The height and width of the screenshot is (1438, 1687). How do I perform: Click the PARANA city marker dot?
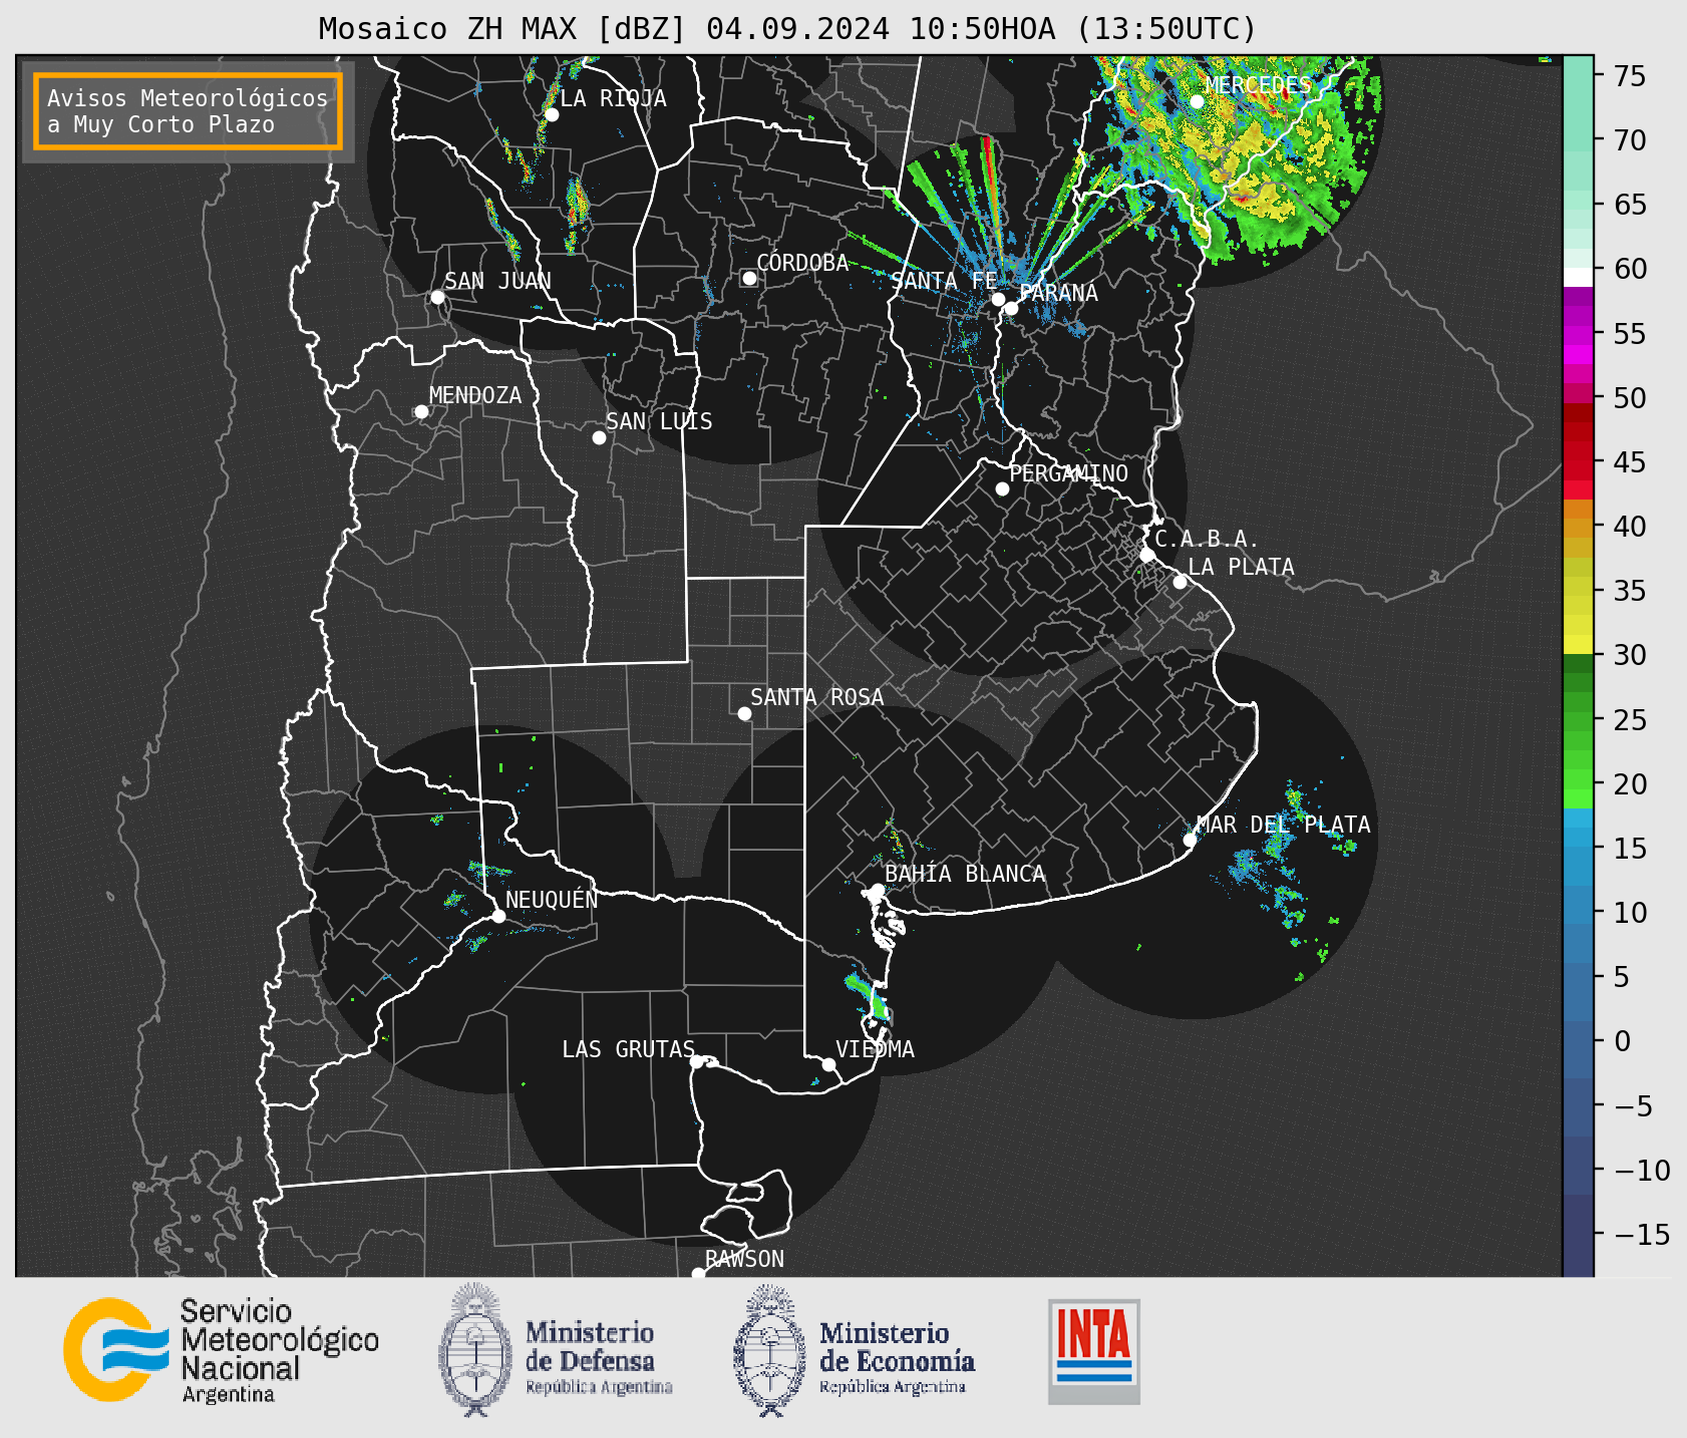click(x=1011, y=308)
